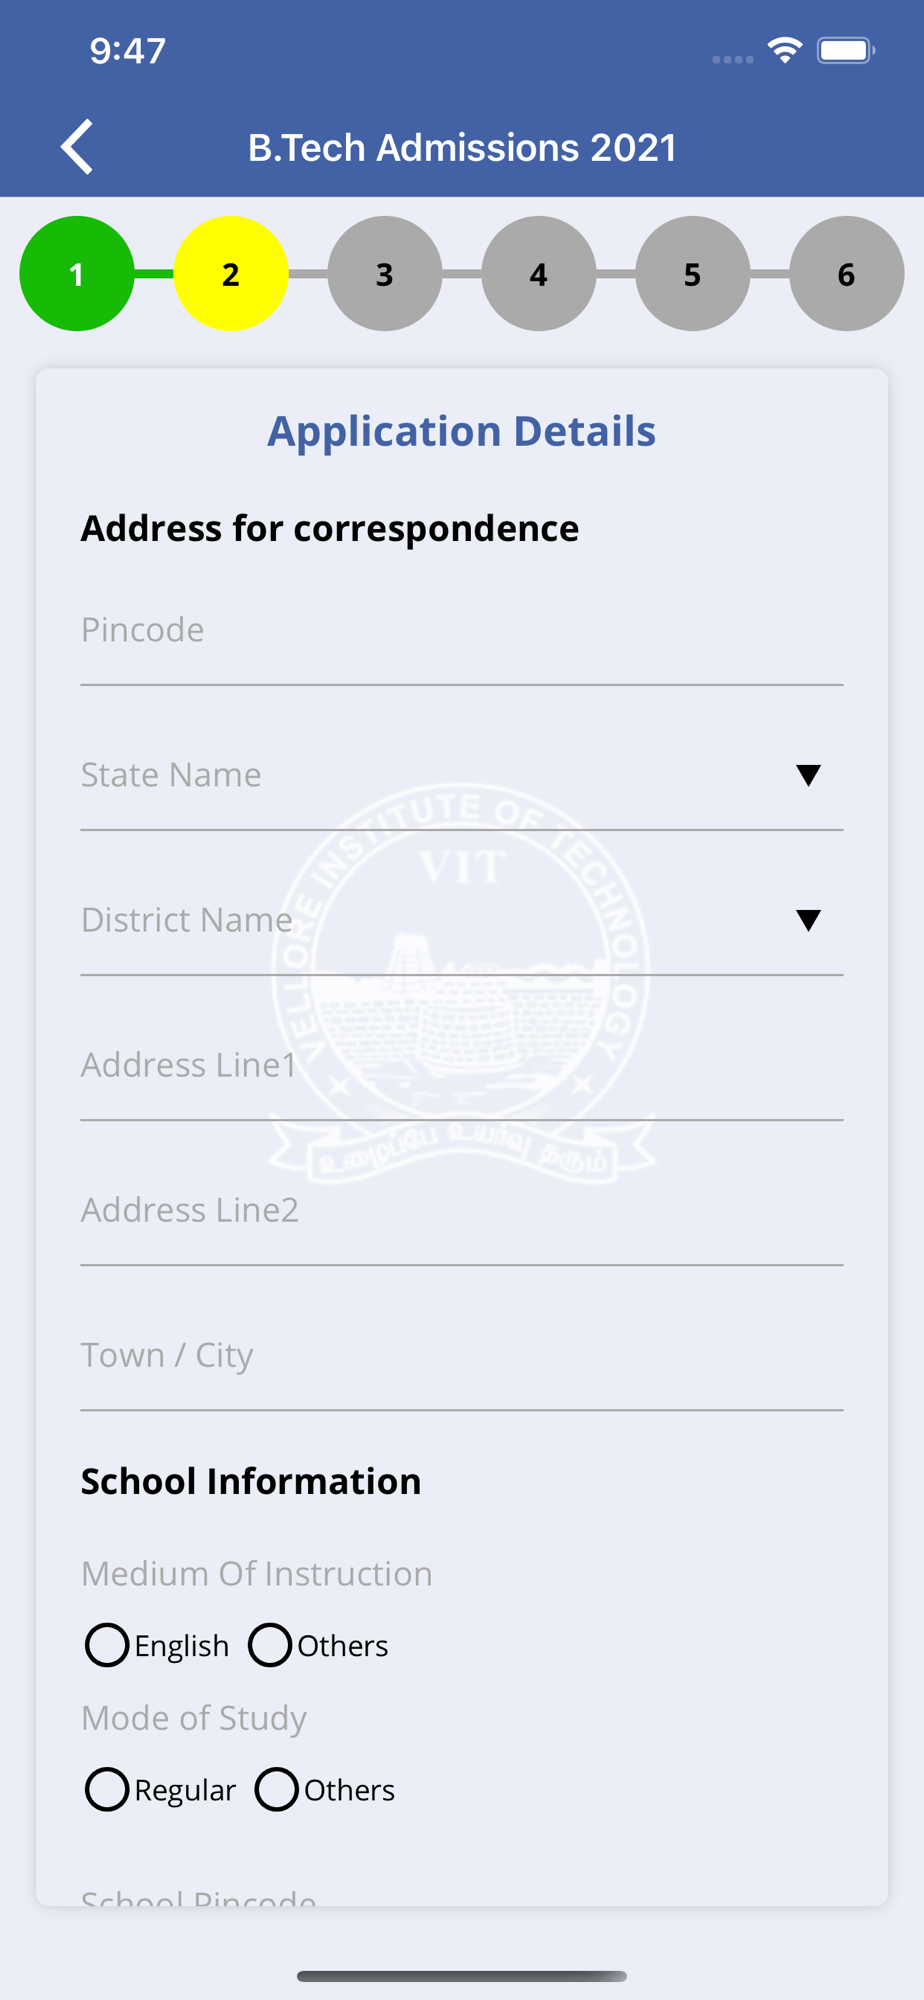Tap the back arrow icon
This screenshot has height=2000, width=924.
pyautogui.click(x=77, y=147)
